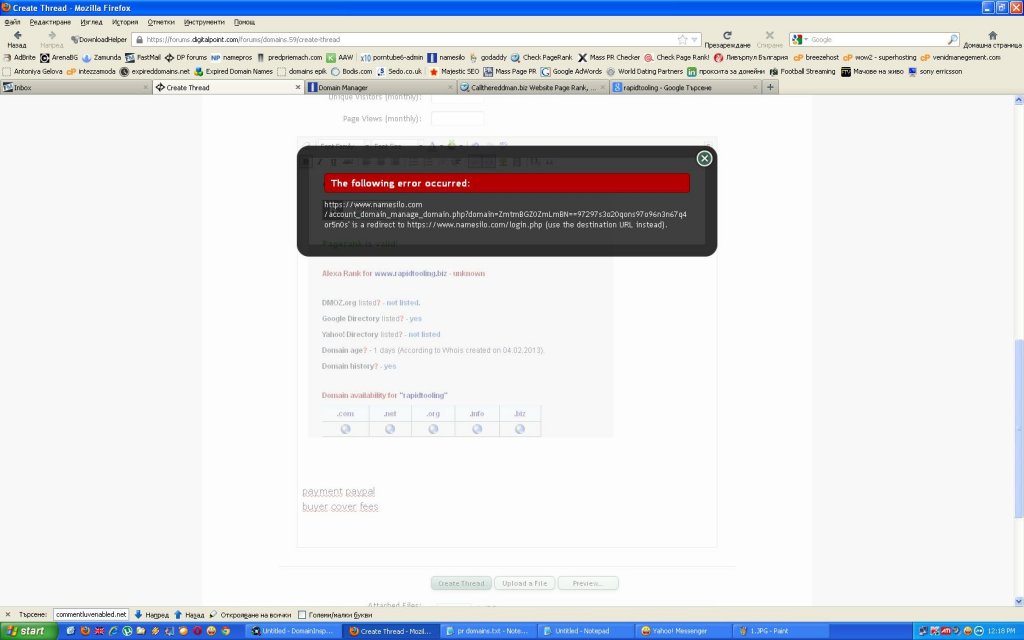1024x640 pixels.
Task: Click the Upload a File button
Action: pos(524,583)
